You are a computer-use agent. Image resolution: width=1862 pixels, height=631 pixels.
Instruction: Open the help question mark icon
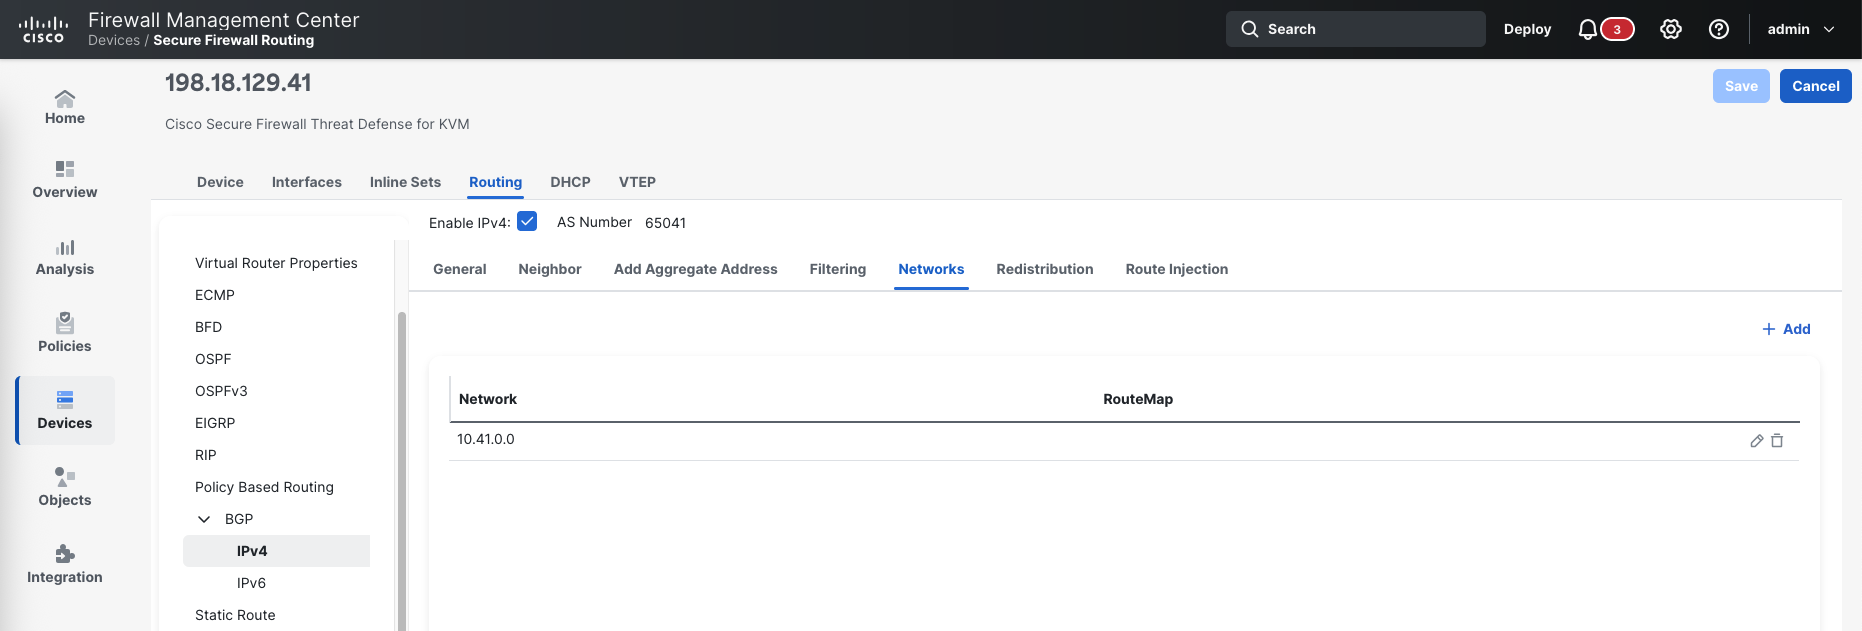click(1718, 30)
